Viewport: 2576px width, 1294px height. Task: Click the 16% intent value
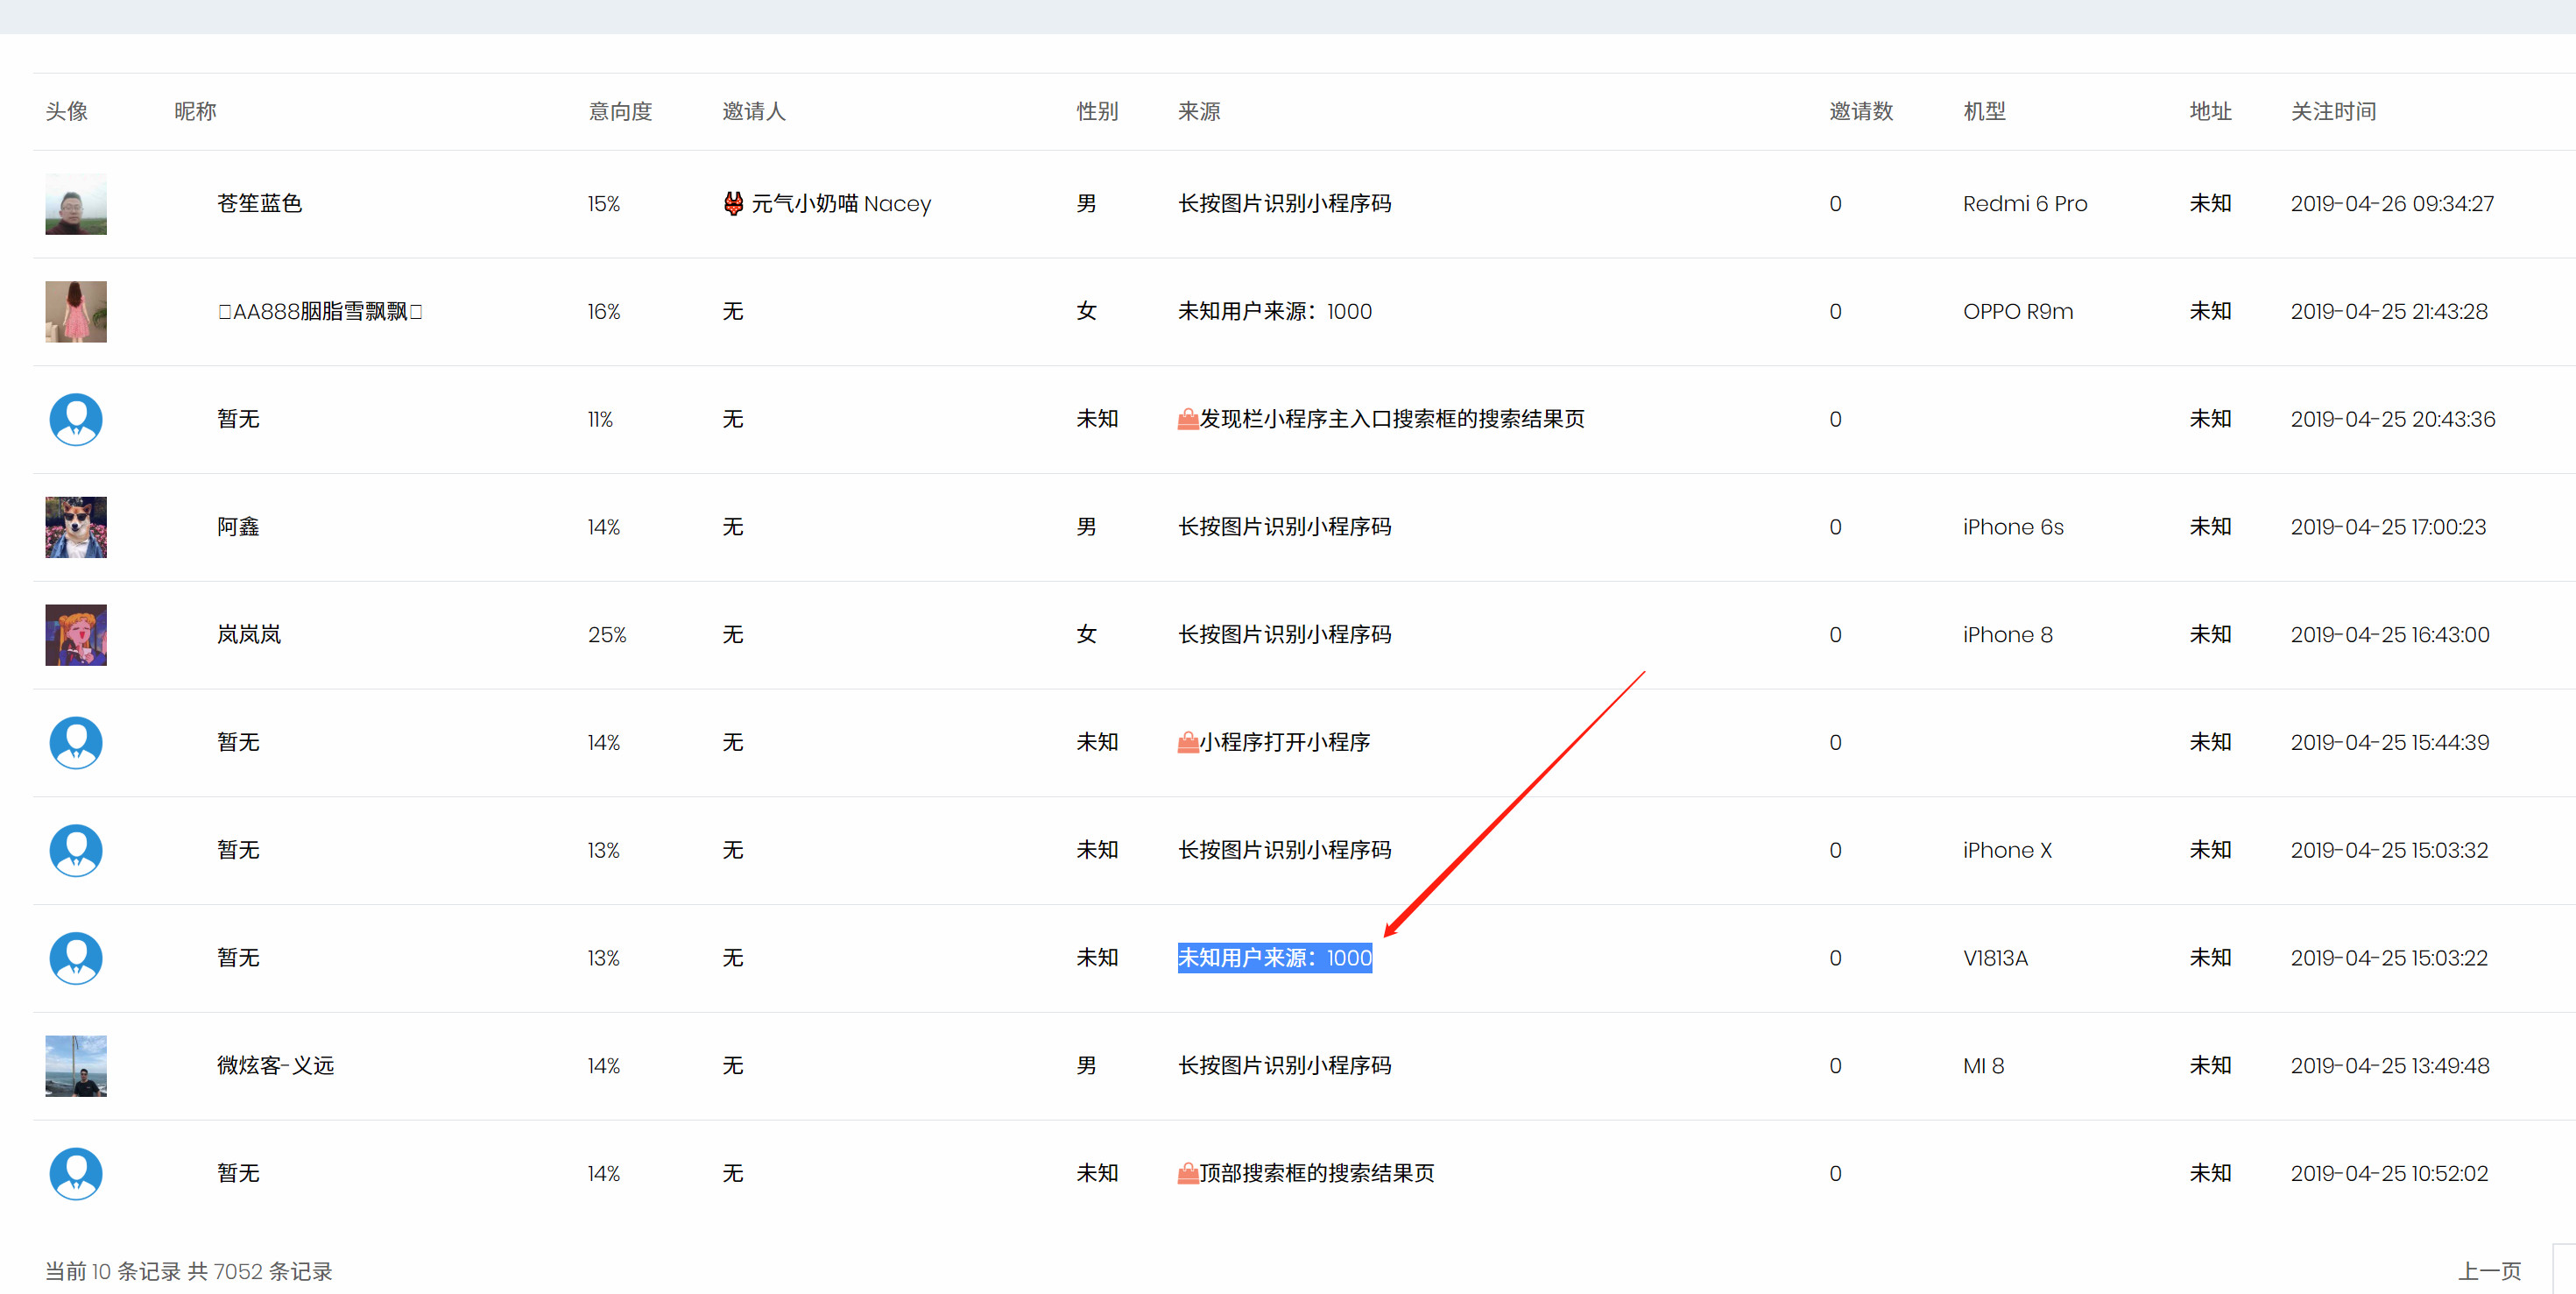tap(604, 312)
